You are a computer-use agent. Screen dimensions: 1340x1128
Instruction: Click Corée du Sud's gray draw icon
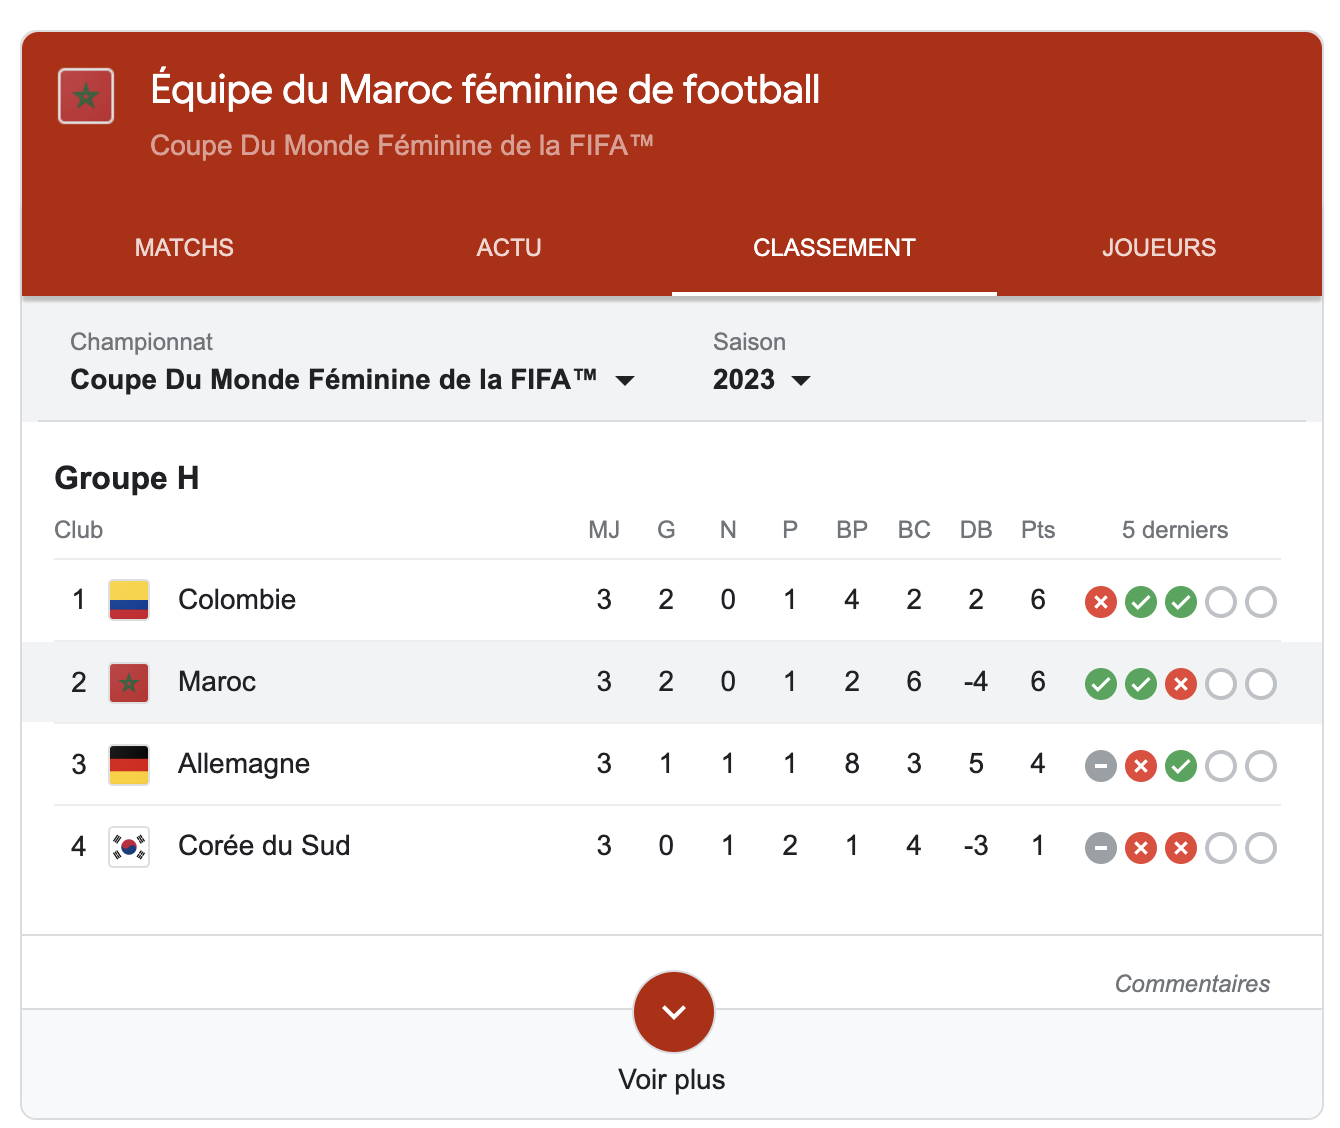pos(1101,848)
